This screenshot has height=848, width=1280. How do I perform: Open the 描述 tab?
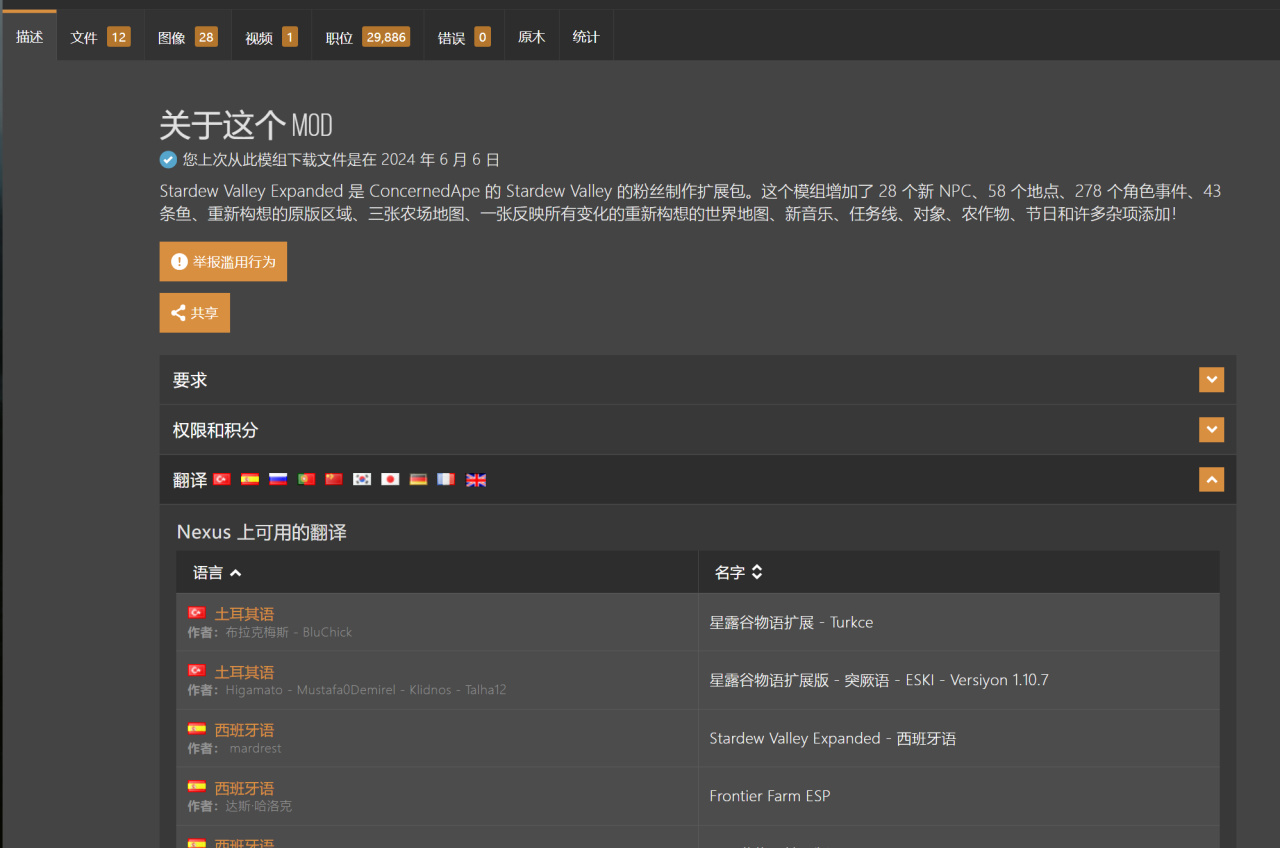[x=29, y=37]
